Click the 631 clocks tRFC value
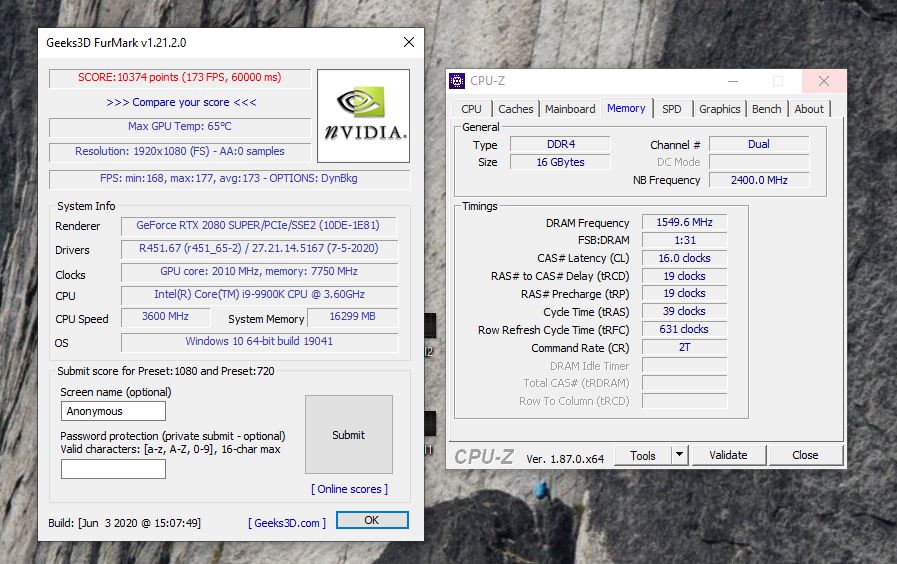Image resolution: width=897 pixels, height=564 pixels. pos(684,329)
